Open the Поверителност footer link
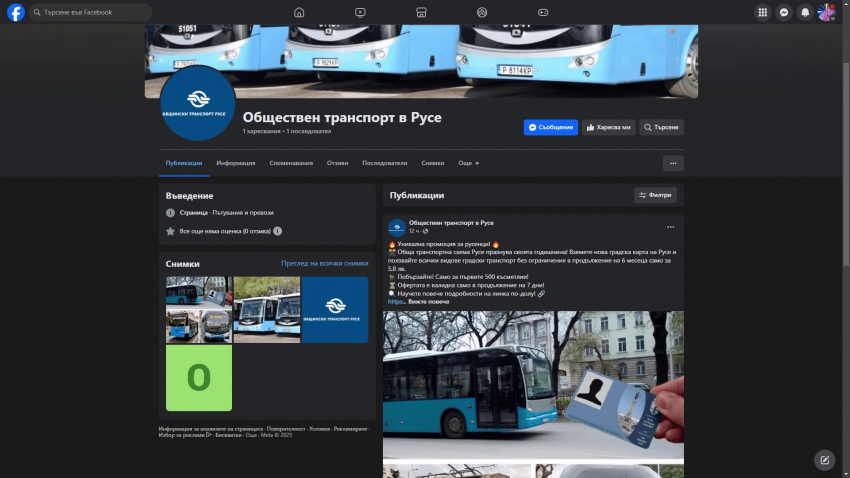The width and height of the screenshot is (850, 478). click(x=286, y=429)
